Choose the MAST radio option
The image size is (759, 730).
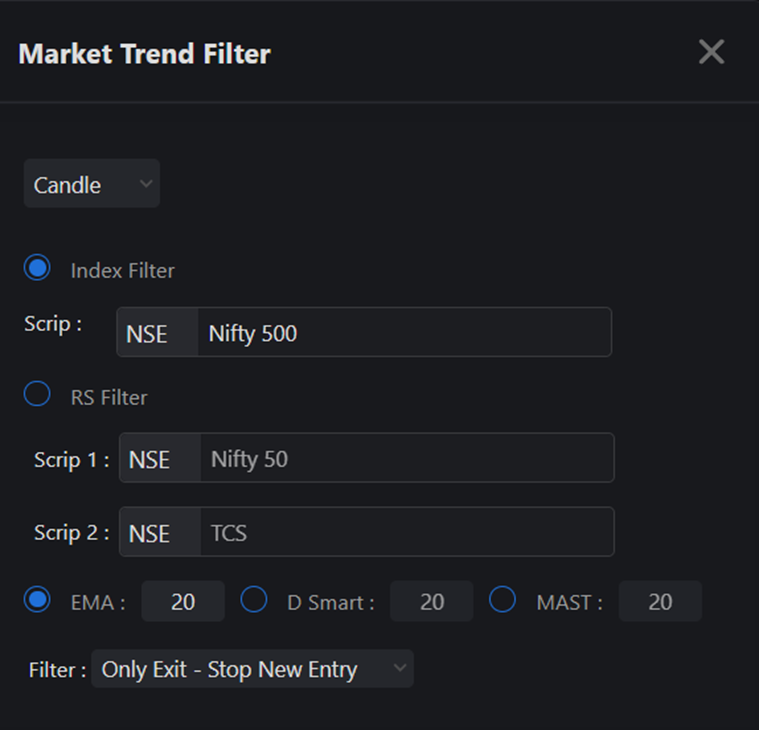502,600
